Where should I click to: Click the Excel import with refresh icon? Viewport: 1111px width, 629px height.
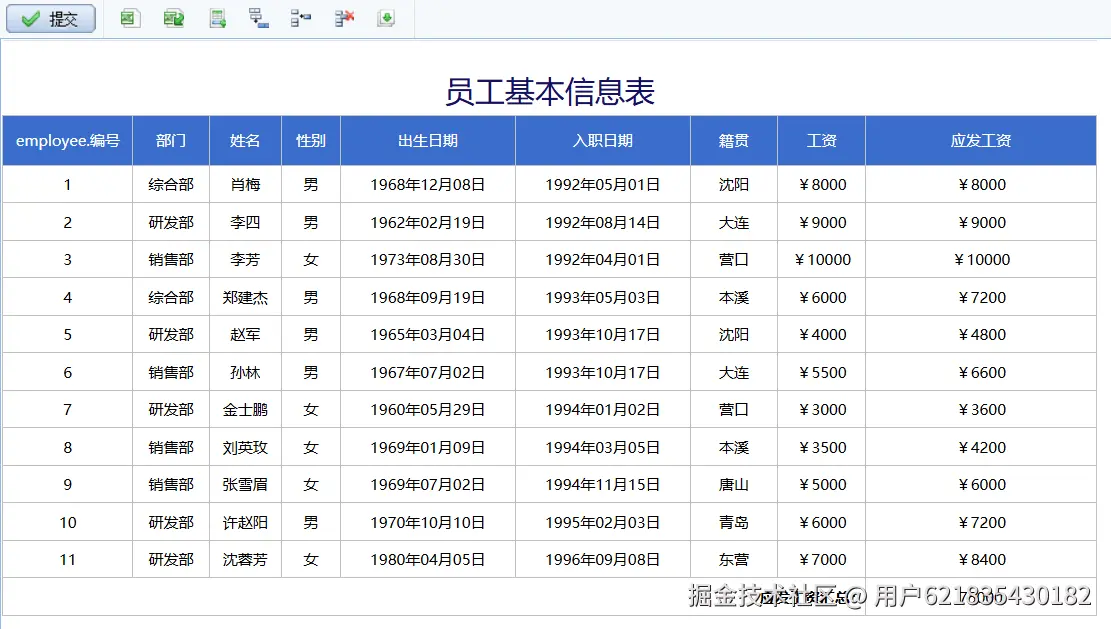pos(174,18)
